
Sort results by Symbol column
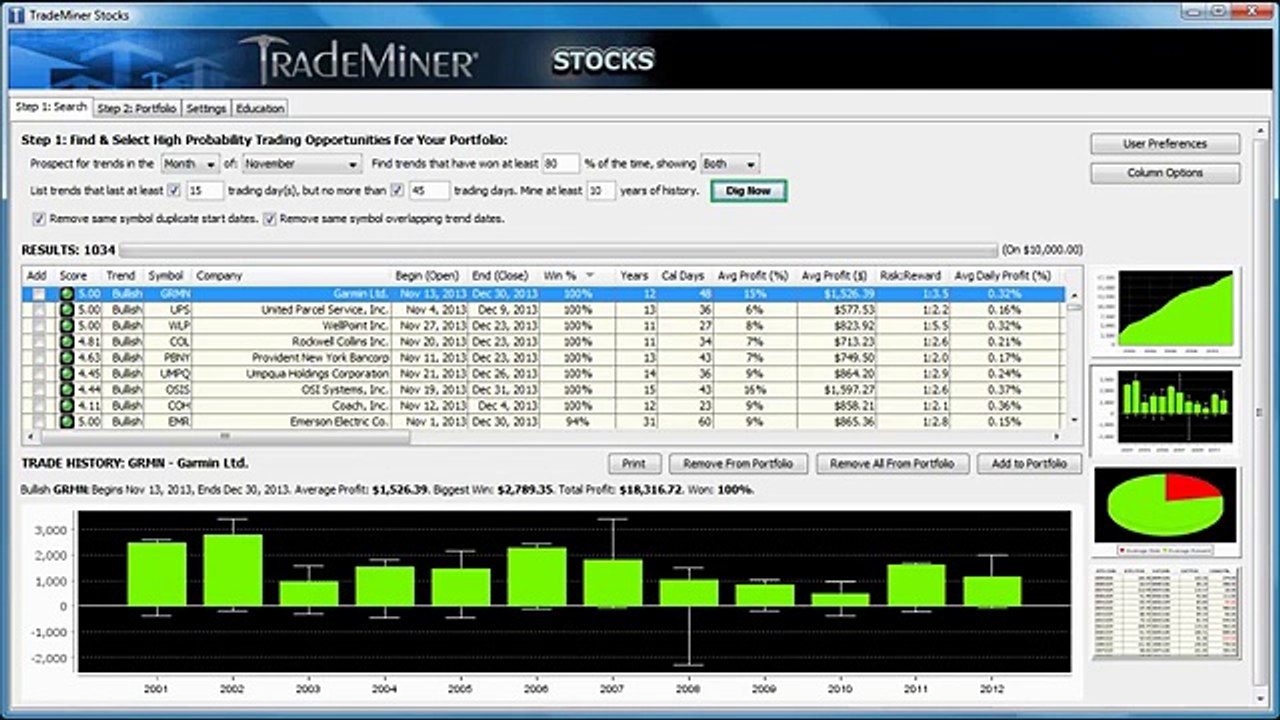[166, 275]
